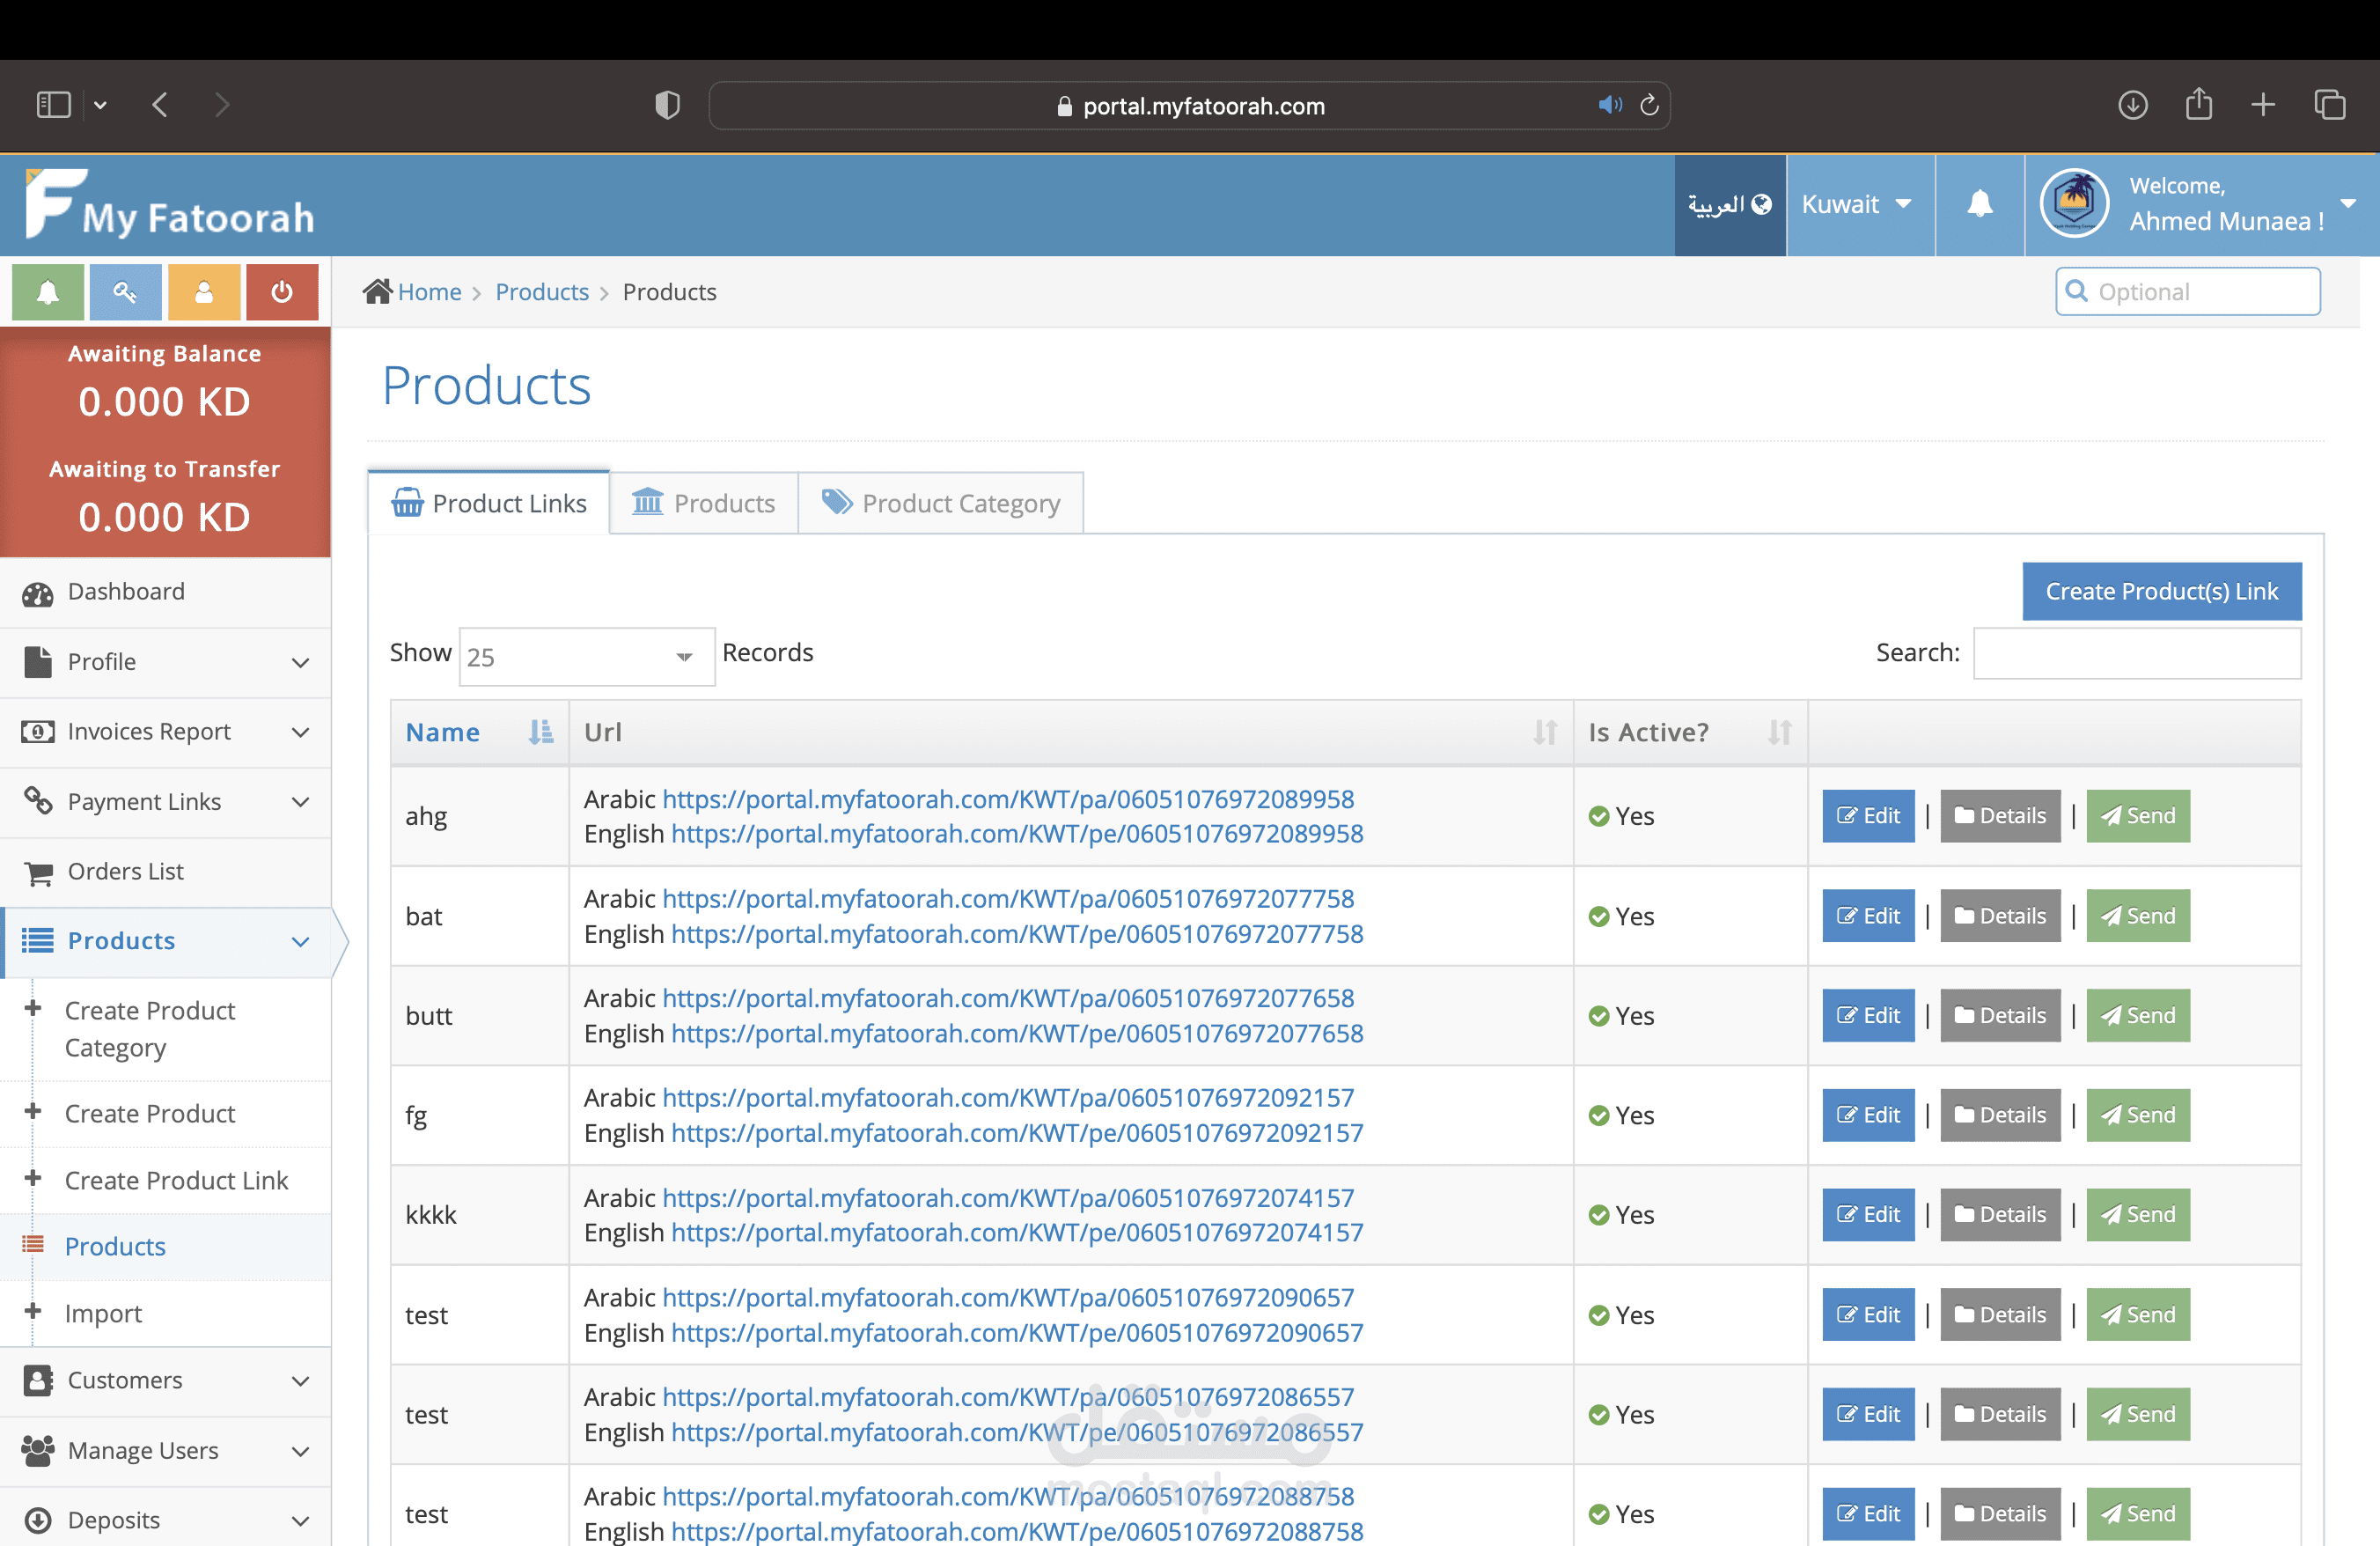Expand the Payment Links menu

coord(166,802)
